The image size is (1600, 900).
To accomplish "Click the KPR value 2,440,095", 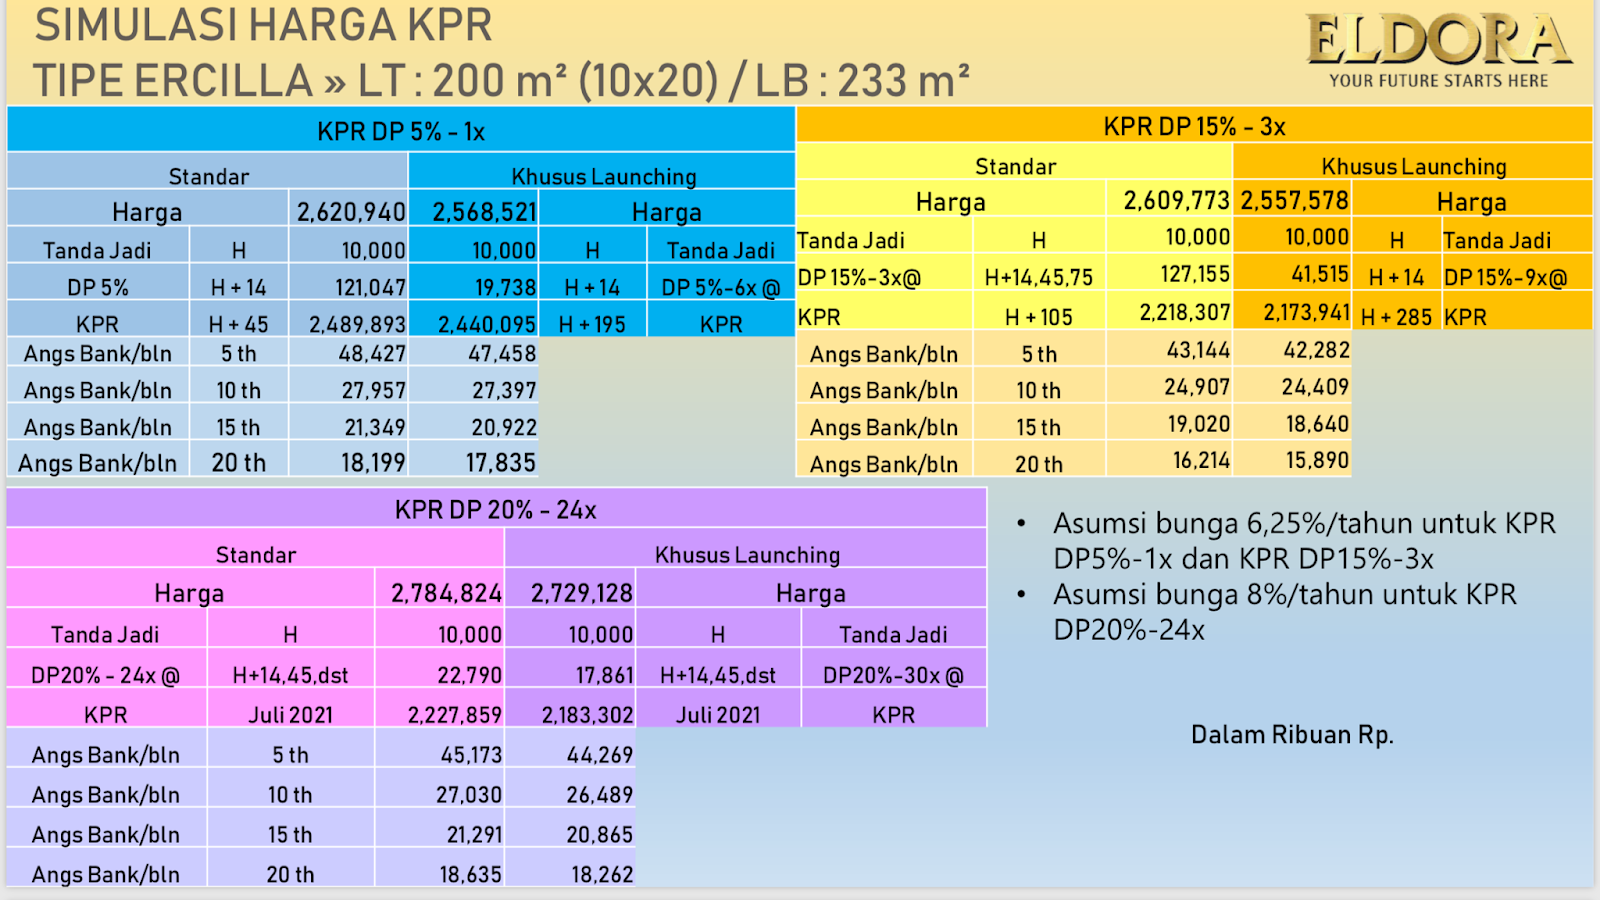I will (x=487, y=325).
